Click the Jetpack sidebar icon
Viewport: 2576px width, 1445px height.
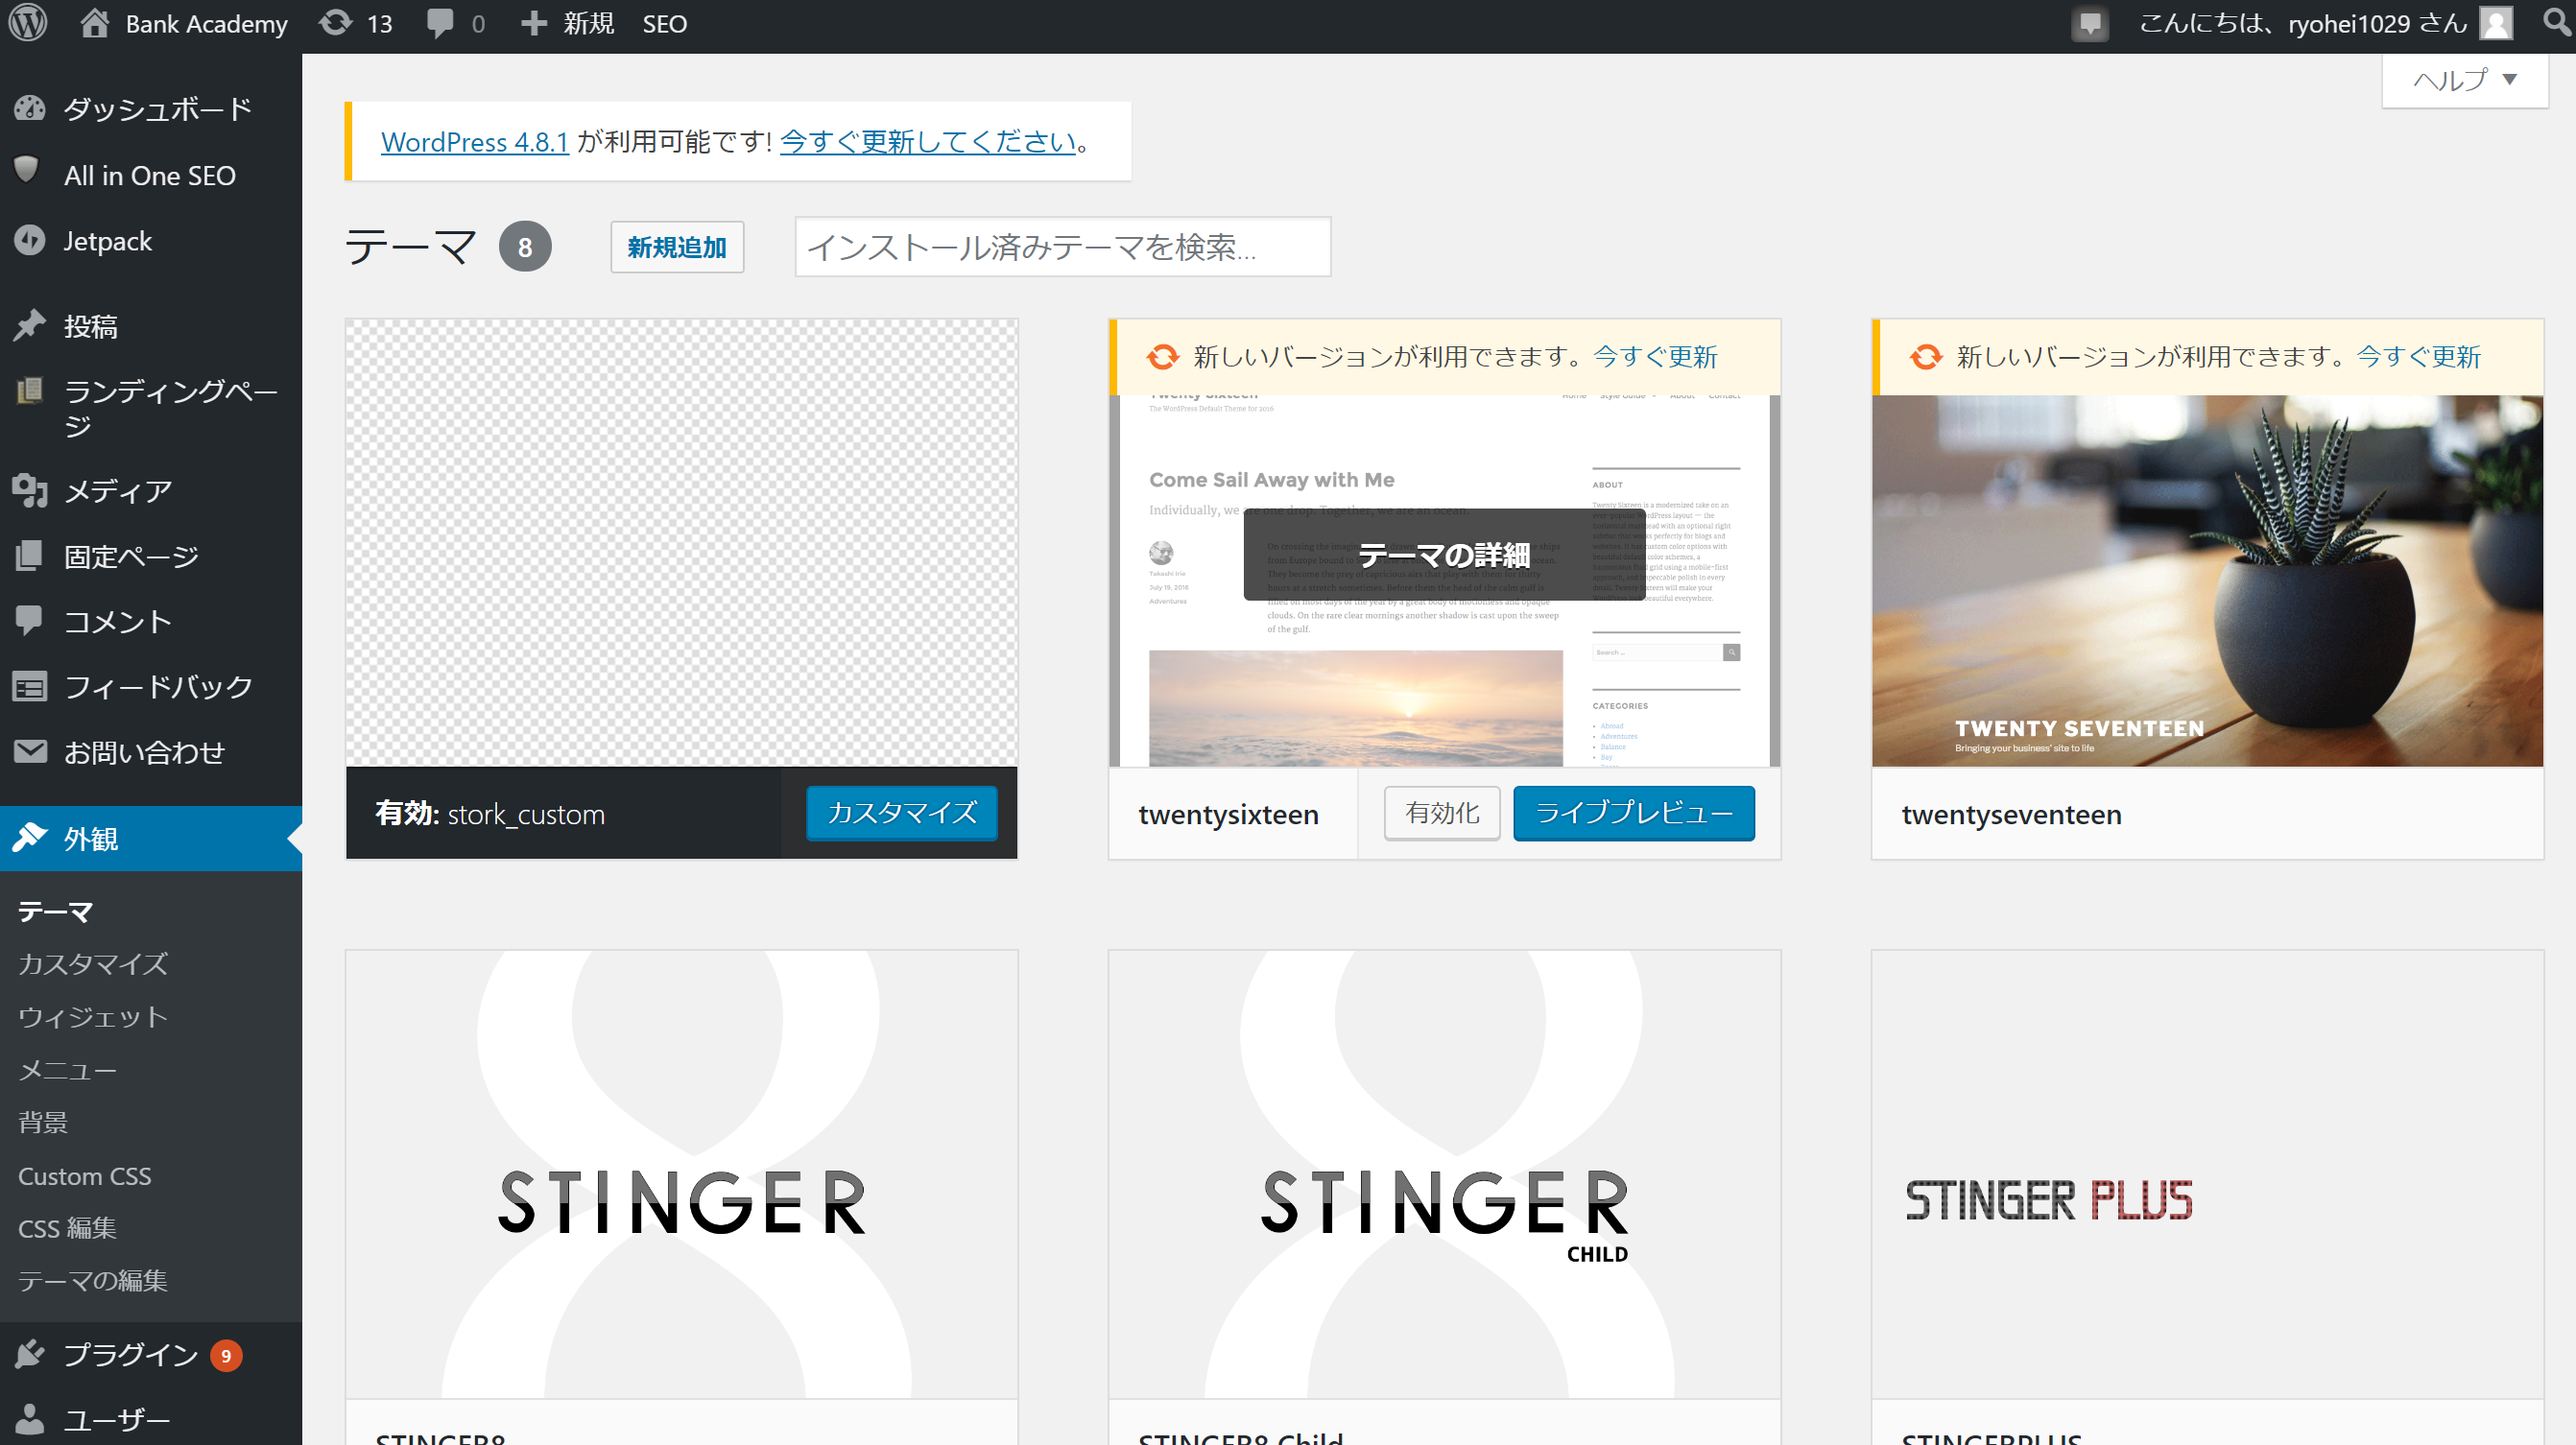[30, 240]
